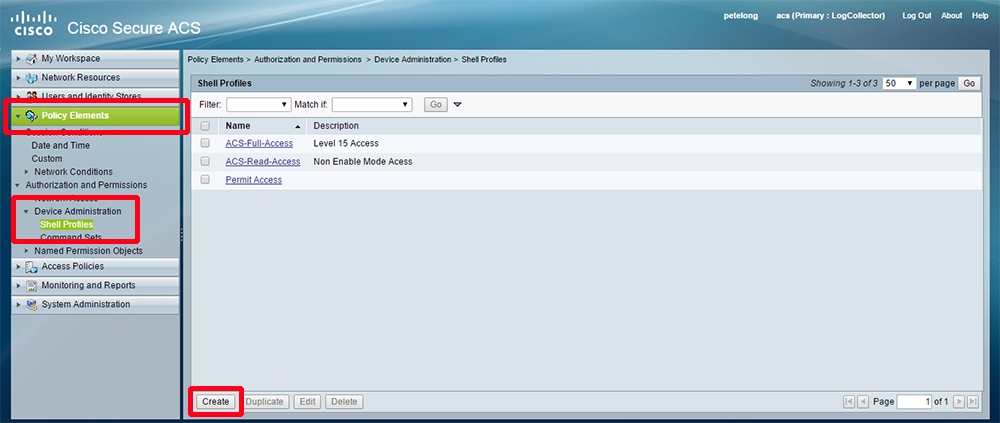1000x423 pixels.
Task: Open My Workspace section
Action: point(96,59)
